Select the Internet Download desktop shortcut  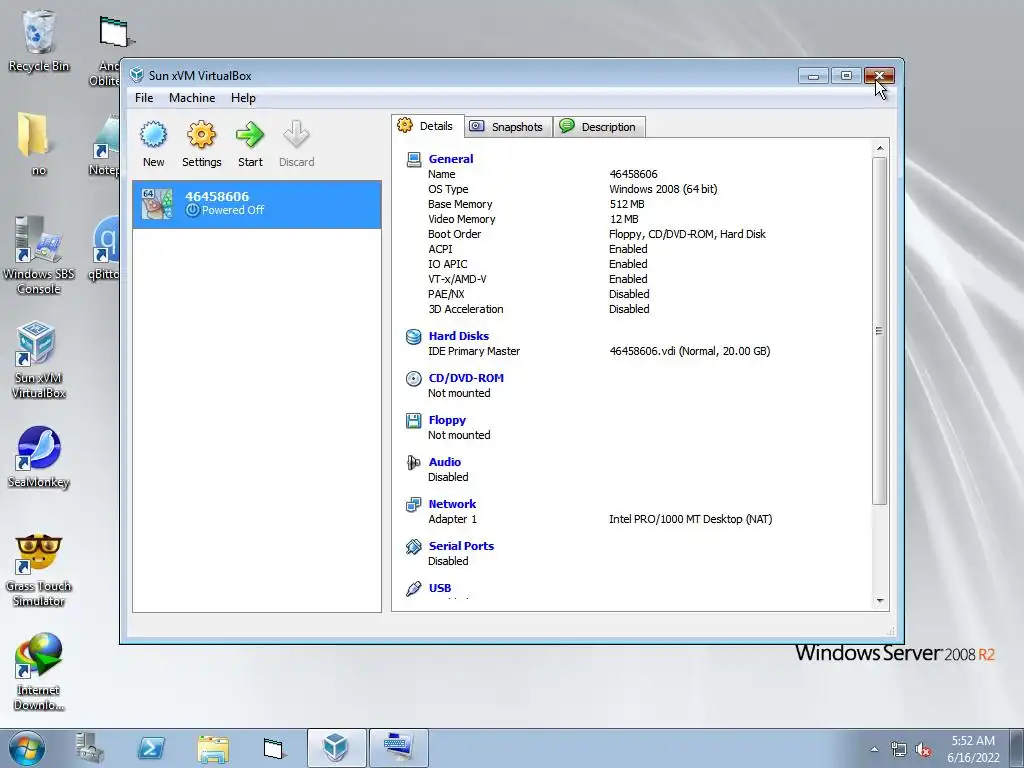[x=39, y=672]
